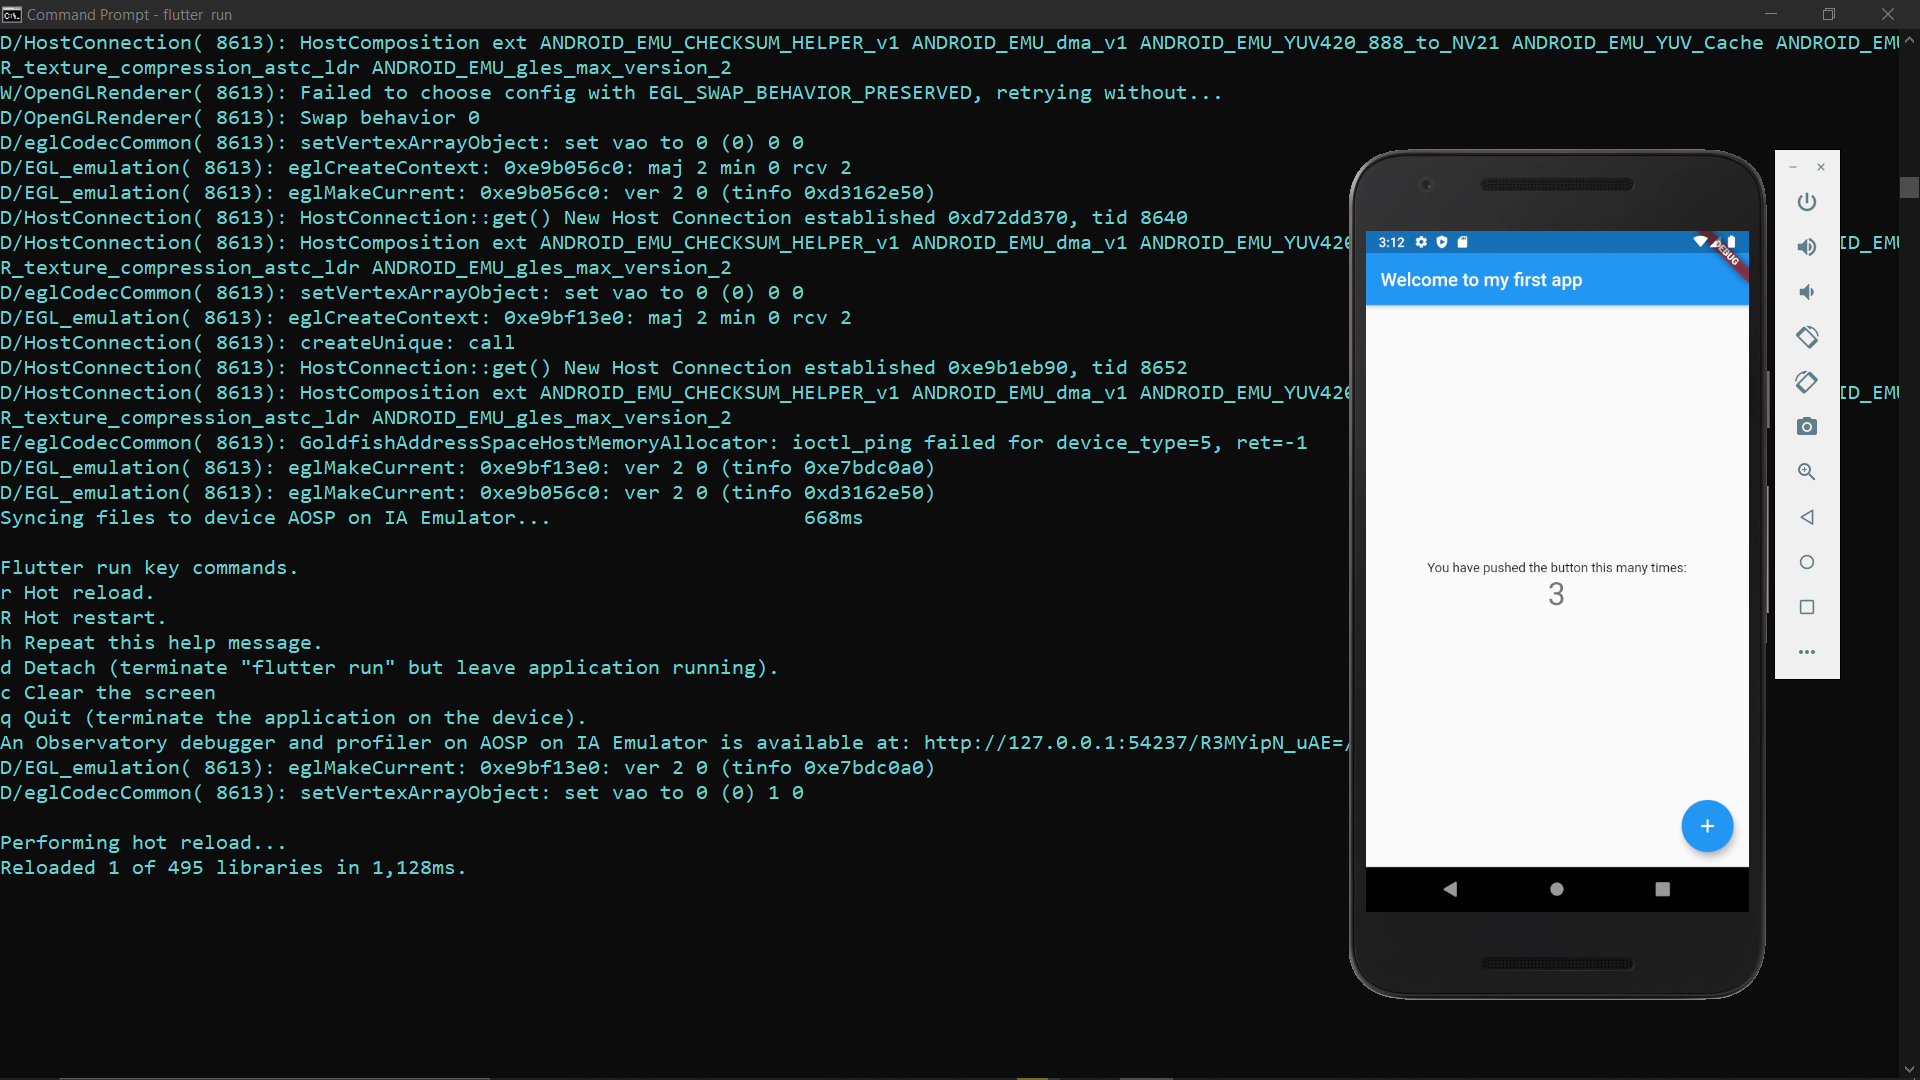Click the emulator volume down icon

[1806, 292]
